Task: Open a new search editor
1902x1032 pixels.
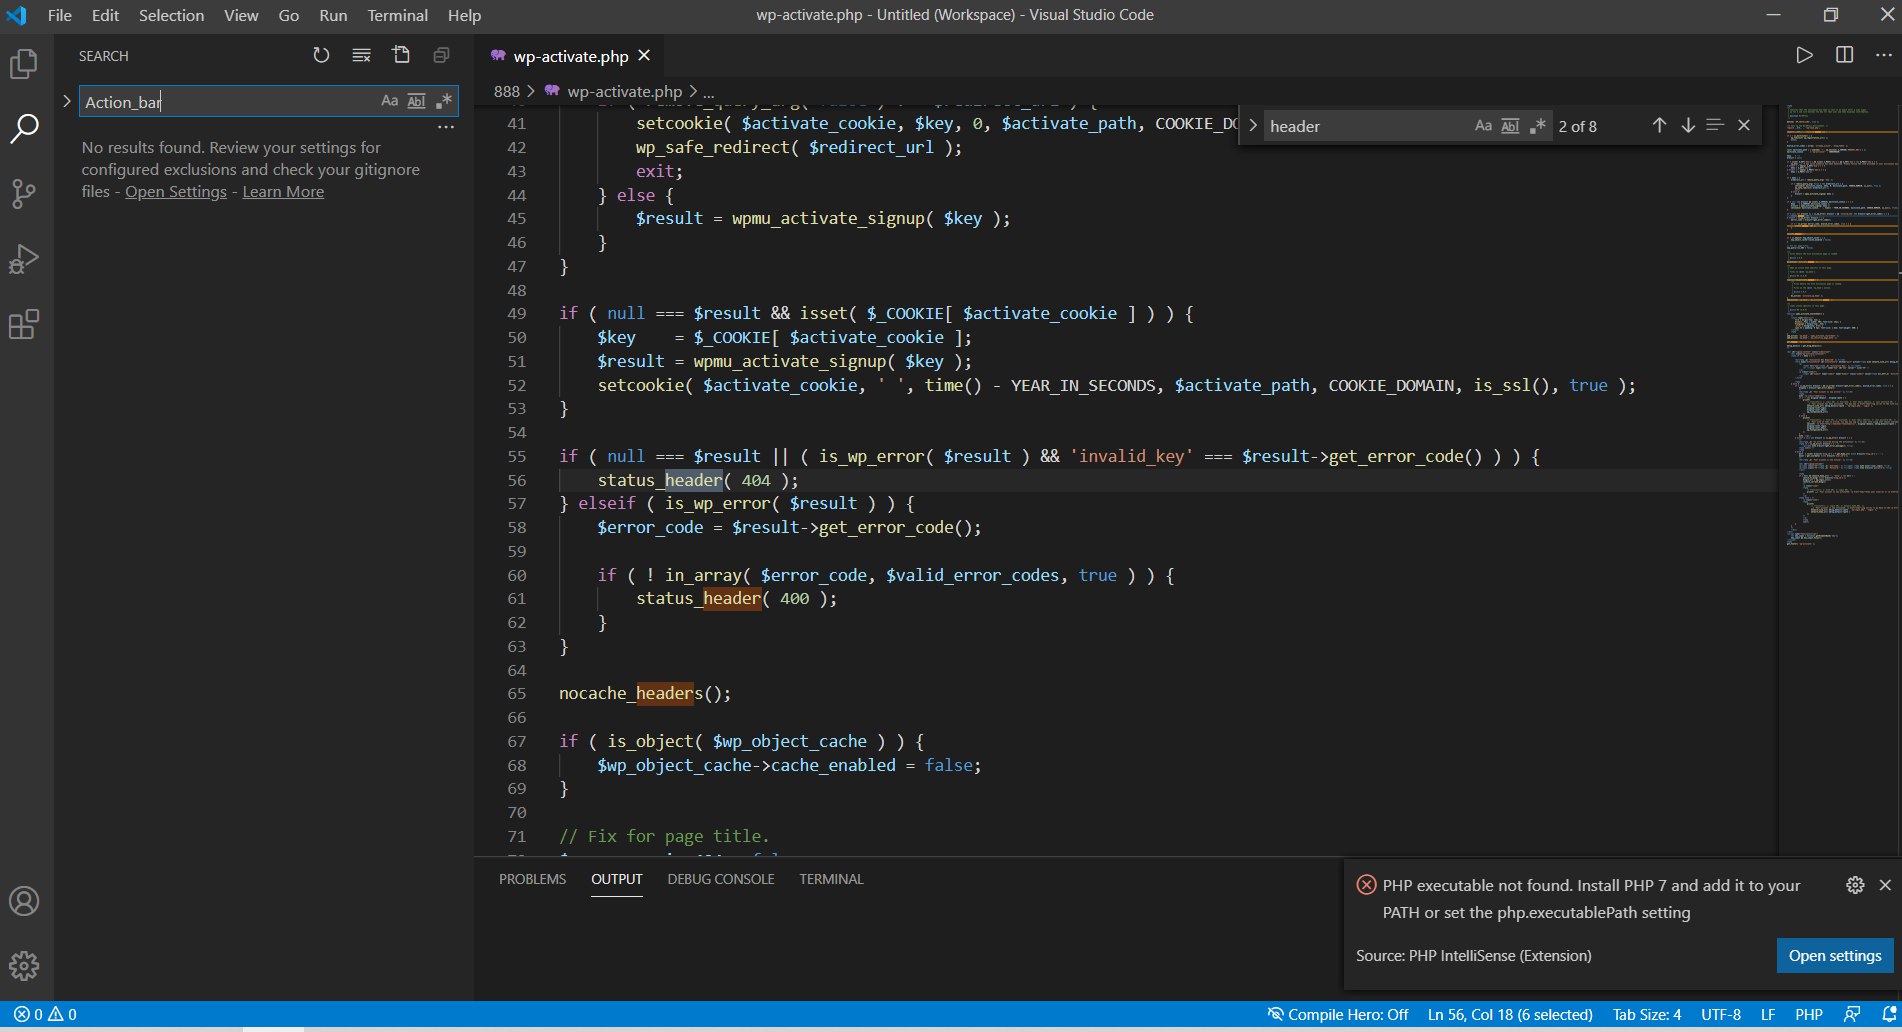Action: coord(401,55)
